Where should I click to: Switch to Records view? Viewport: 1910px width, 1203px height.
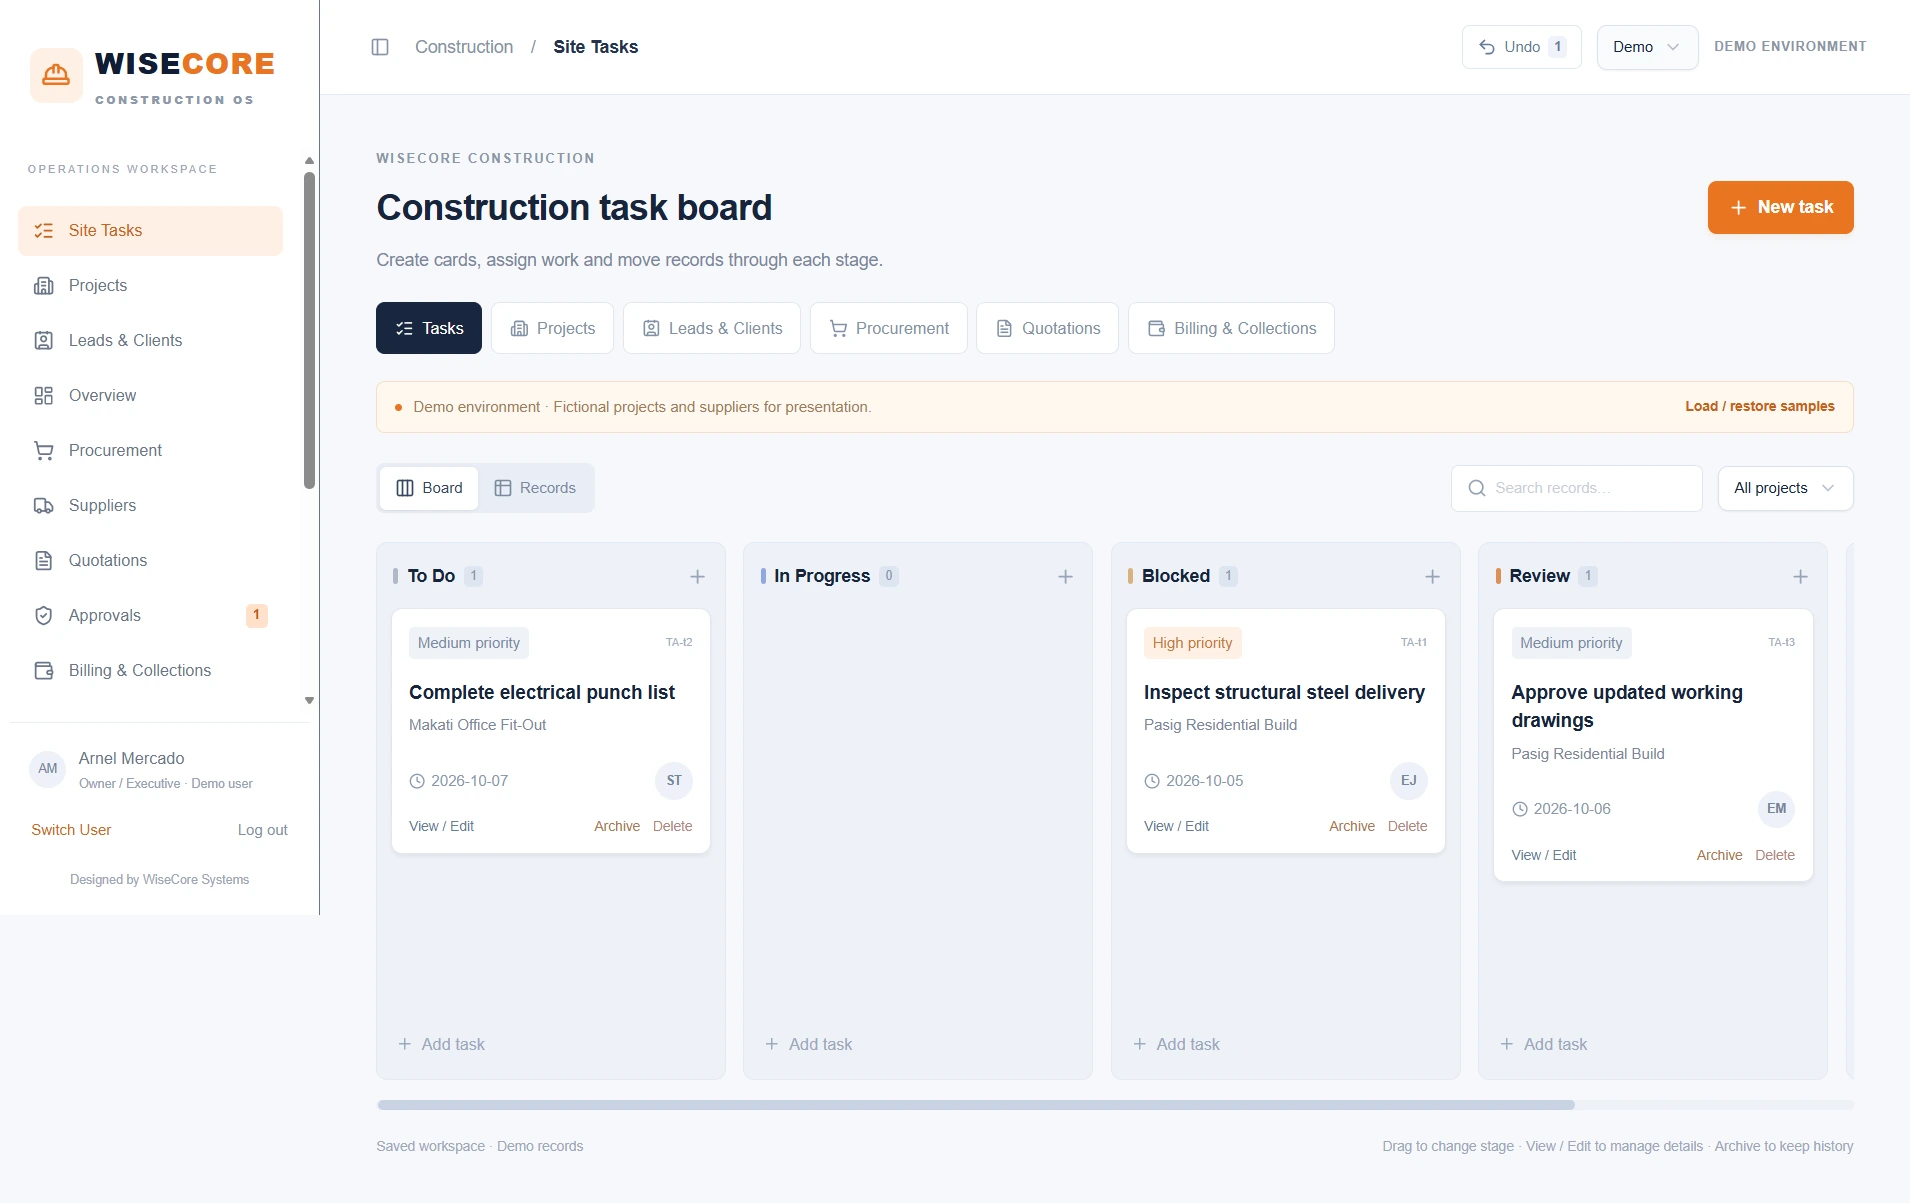tap(535, 488)
